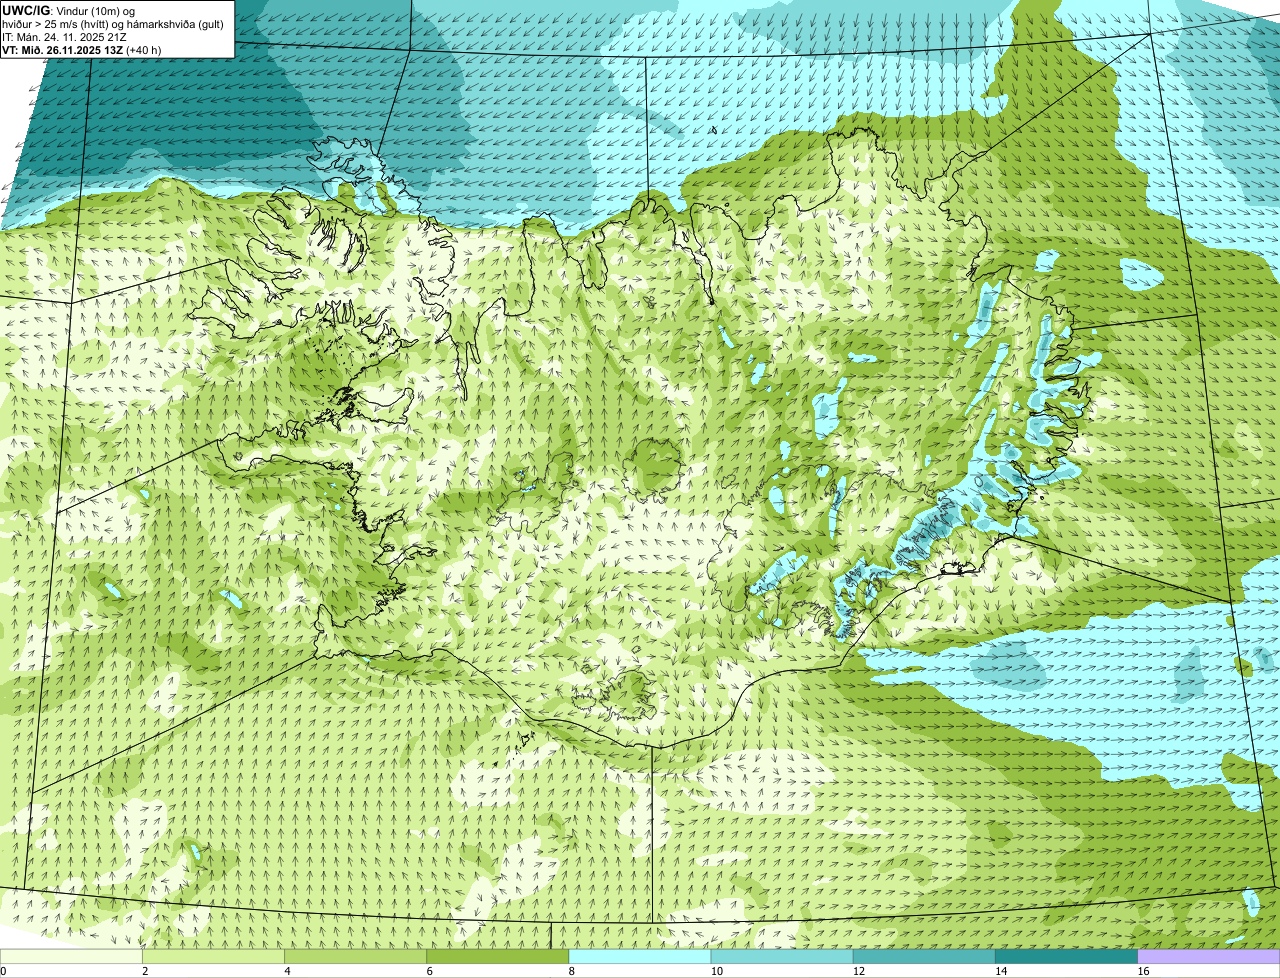Click the teal 12–14 m/s legend swatch
Viewport: 1280px width, 978px height.
[924, 957]
